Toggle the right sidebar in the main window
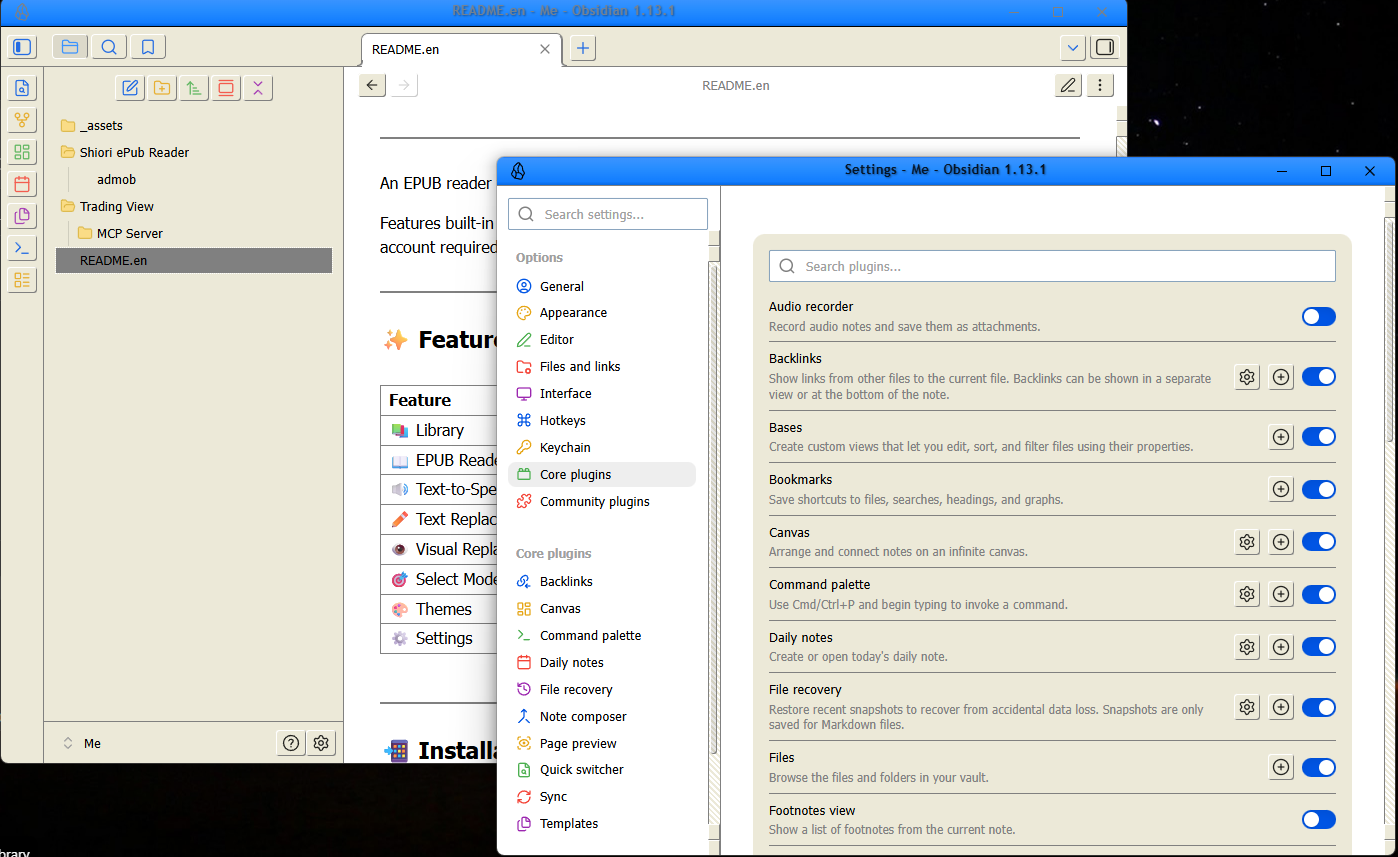Viewport: 1398px width, 857px height. tap(1105, 47)
